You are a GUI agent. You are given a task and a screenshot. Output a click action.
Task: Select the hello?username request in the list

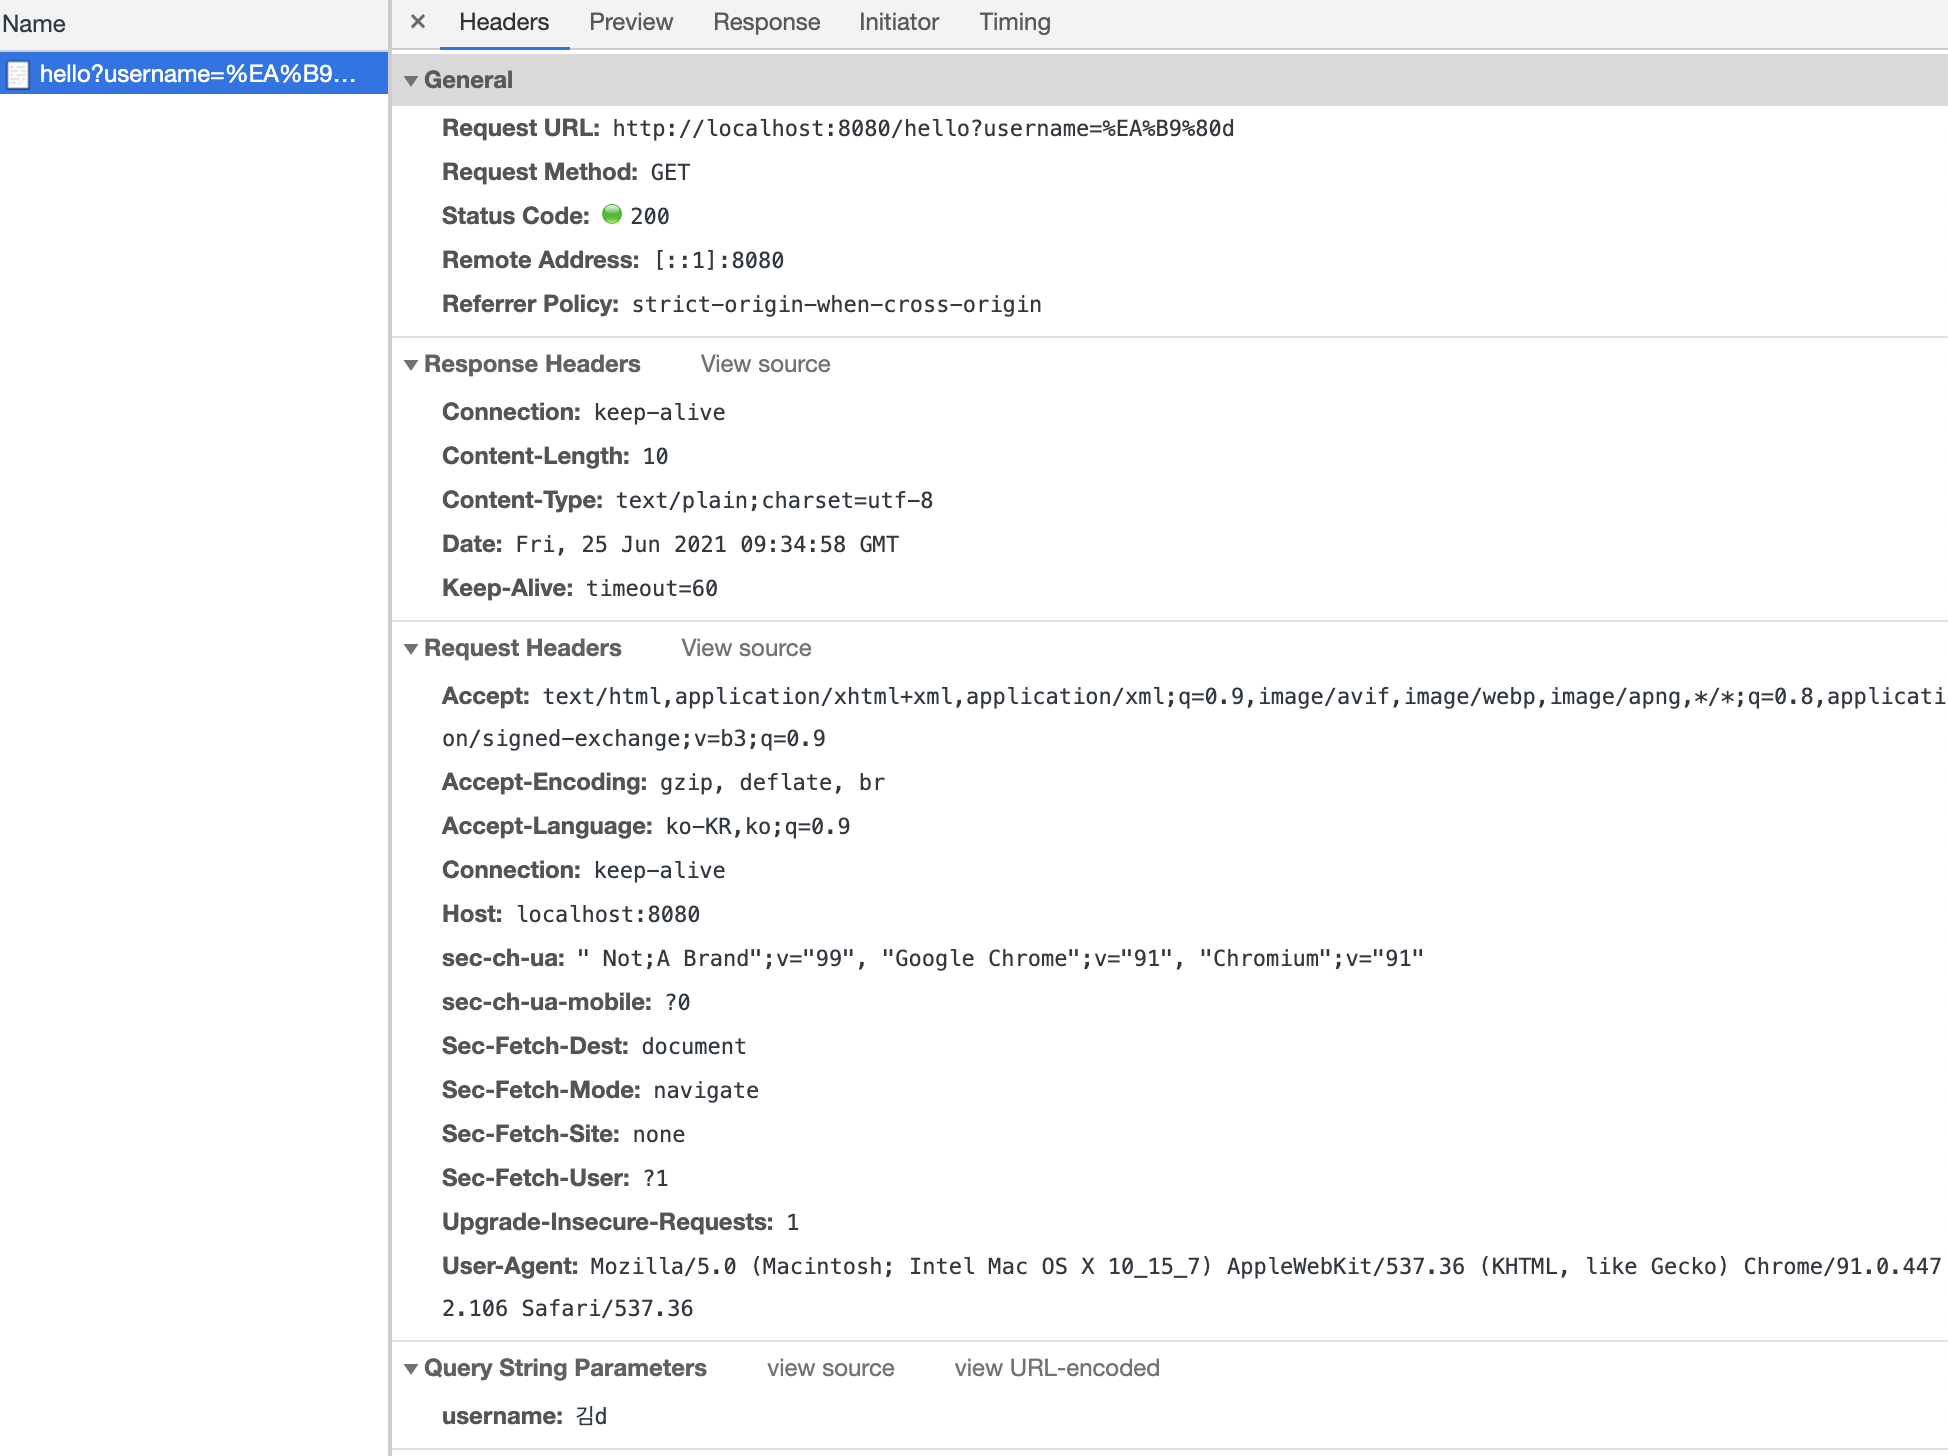[x=197, y=74]
